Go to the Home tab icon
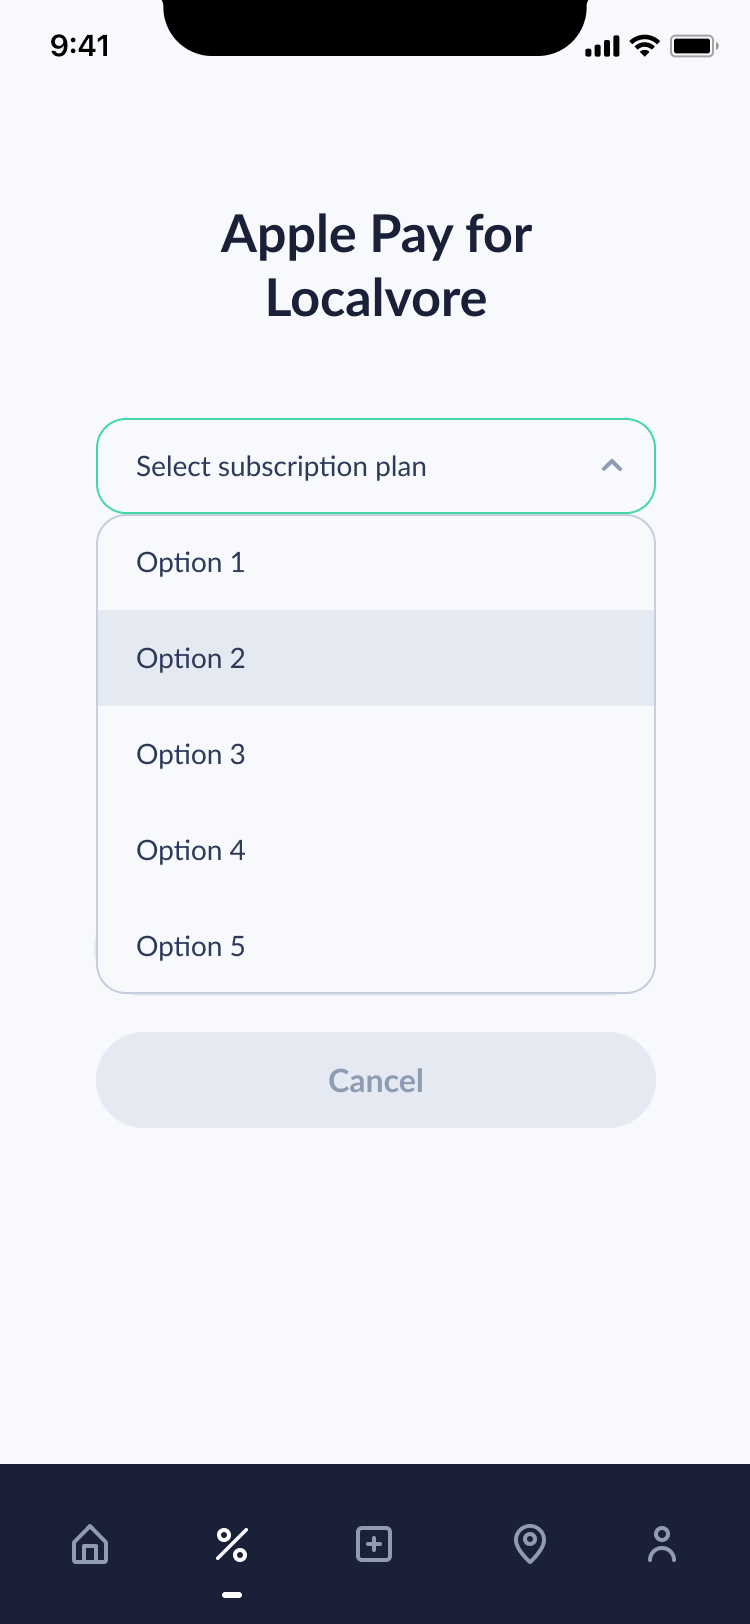Viewport: 750px width, 1624px height. point(90,1544)
